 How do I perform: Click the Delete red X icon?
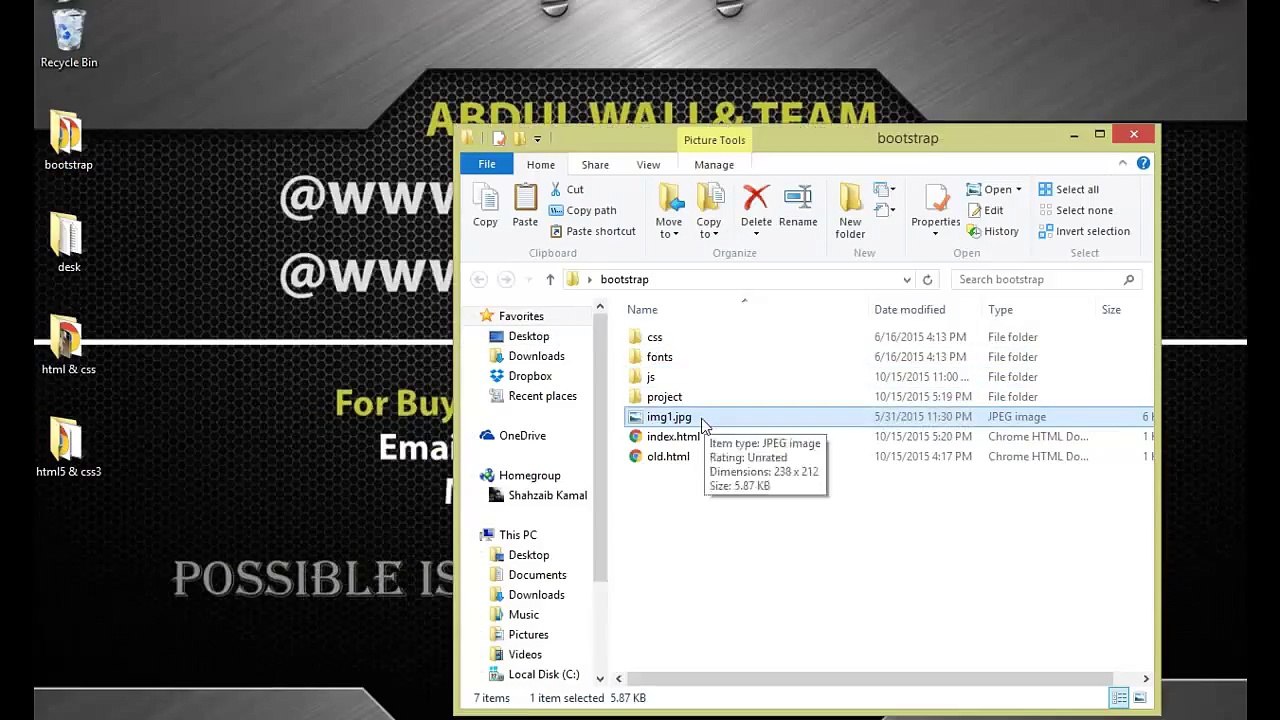pos(756,198)
